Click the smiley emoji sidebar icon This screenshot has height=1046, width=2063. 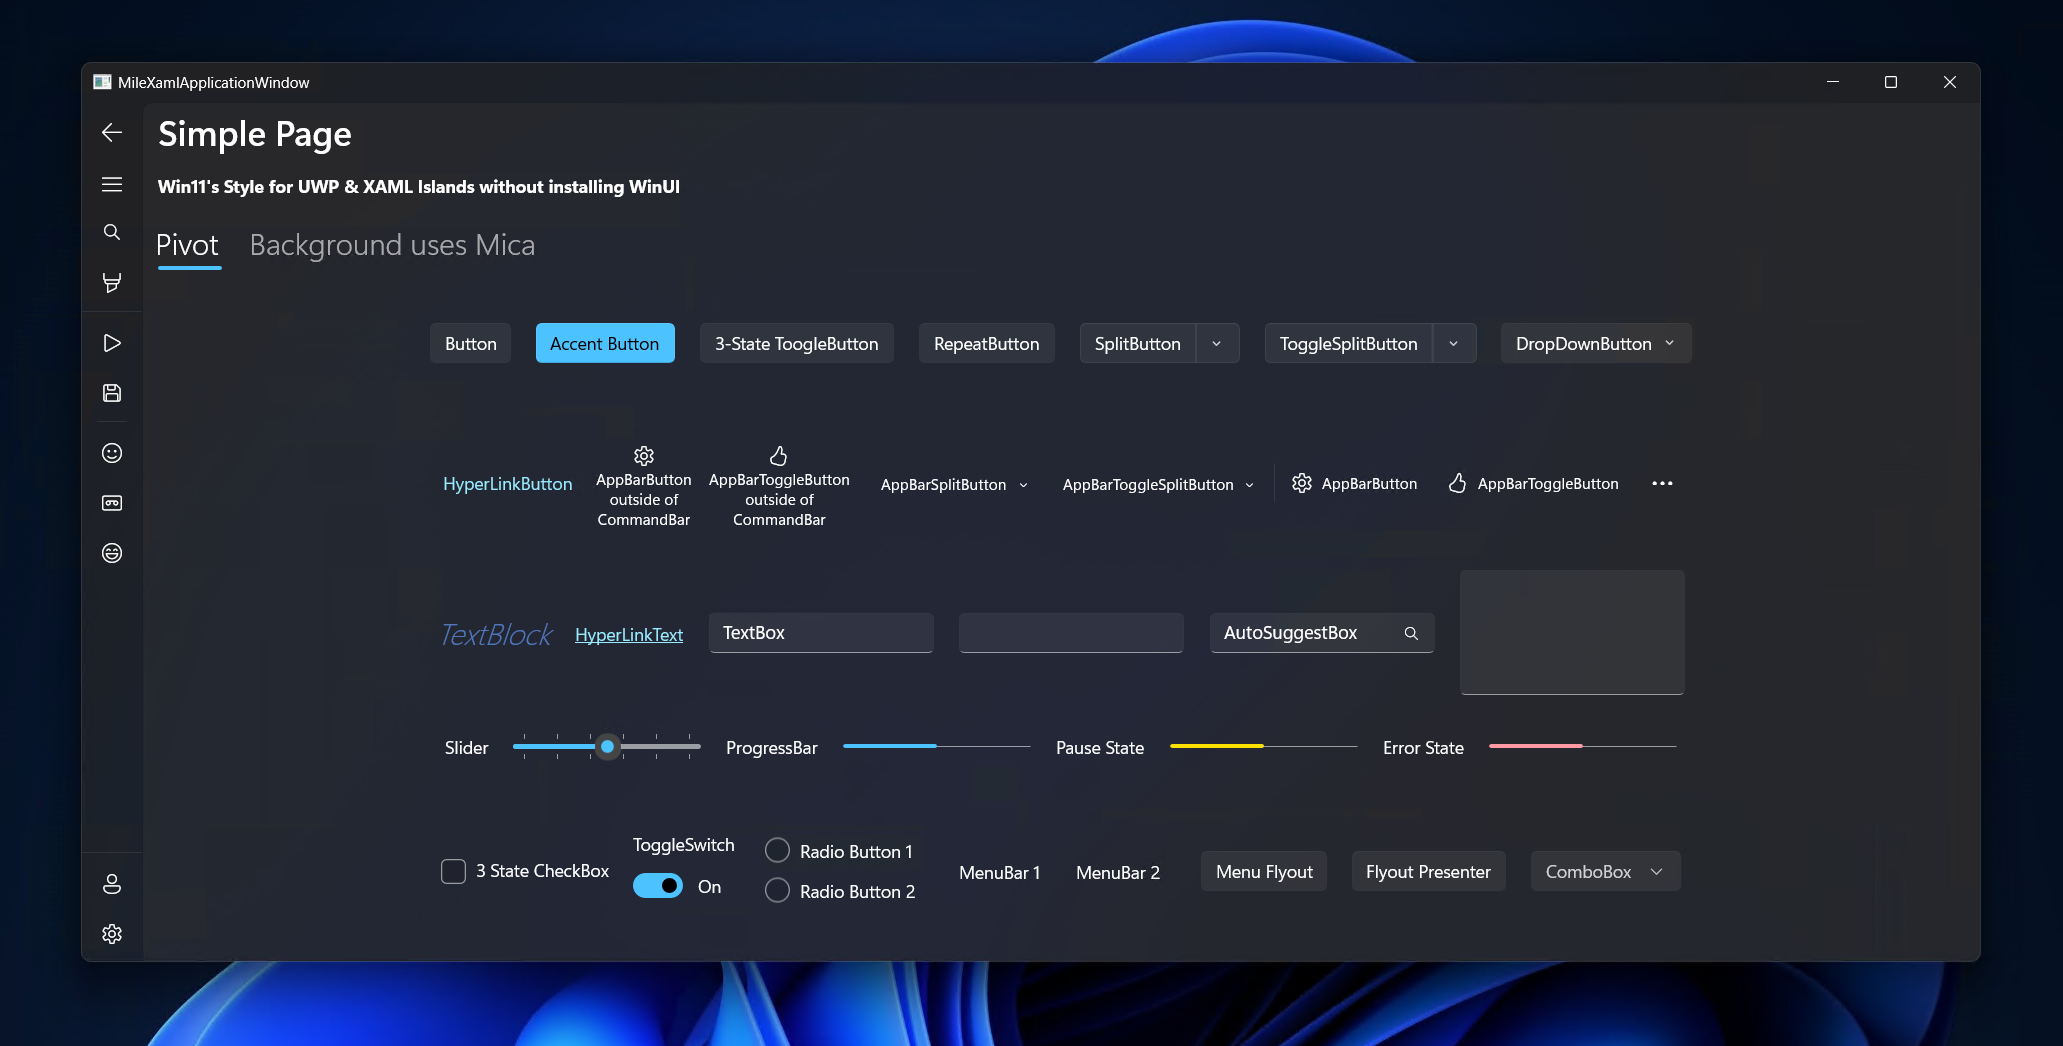click(112, 453)
